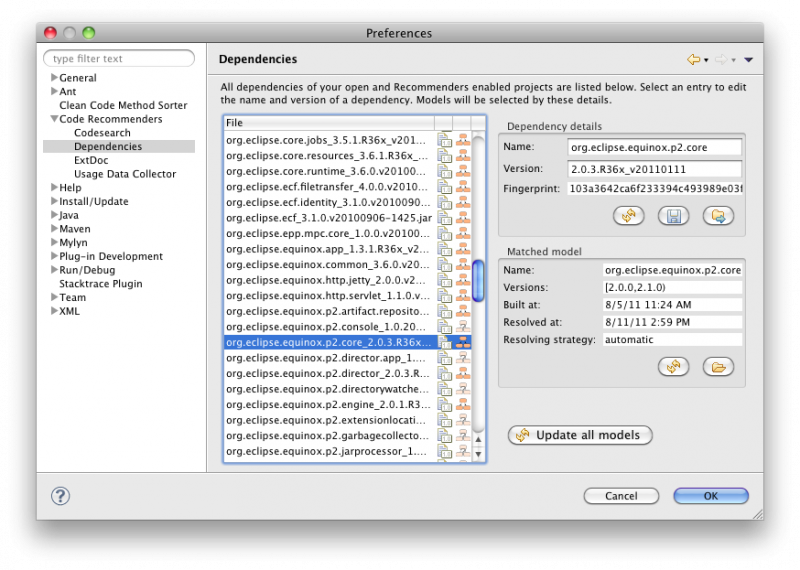Click the filter text search field
The width and height of the screenshot is (800, 570).
(x=119, y=59)
